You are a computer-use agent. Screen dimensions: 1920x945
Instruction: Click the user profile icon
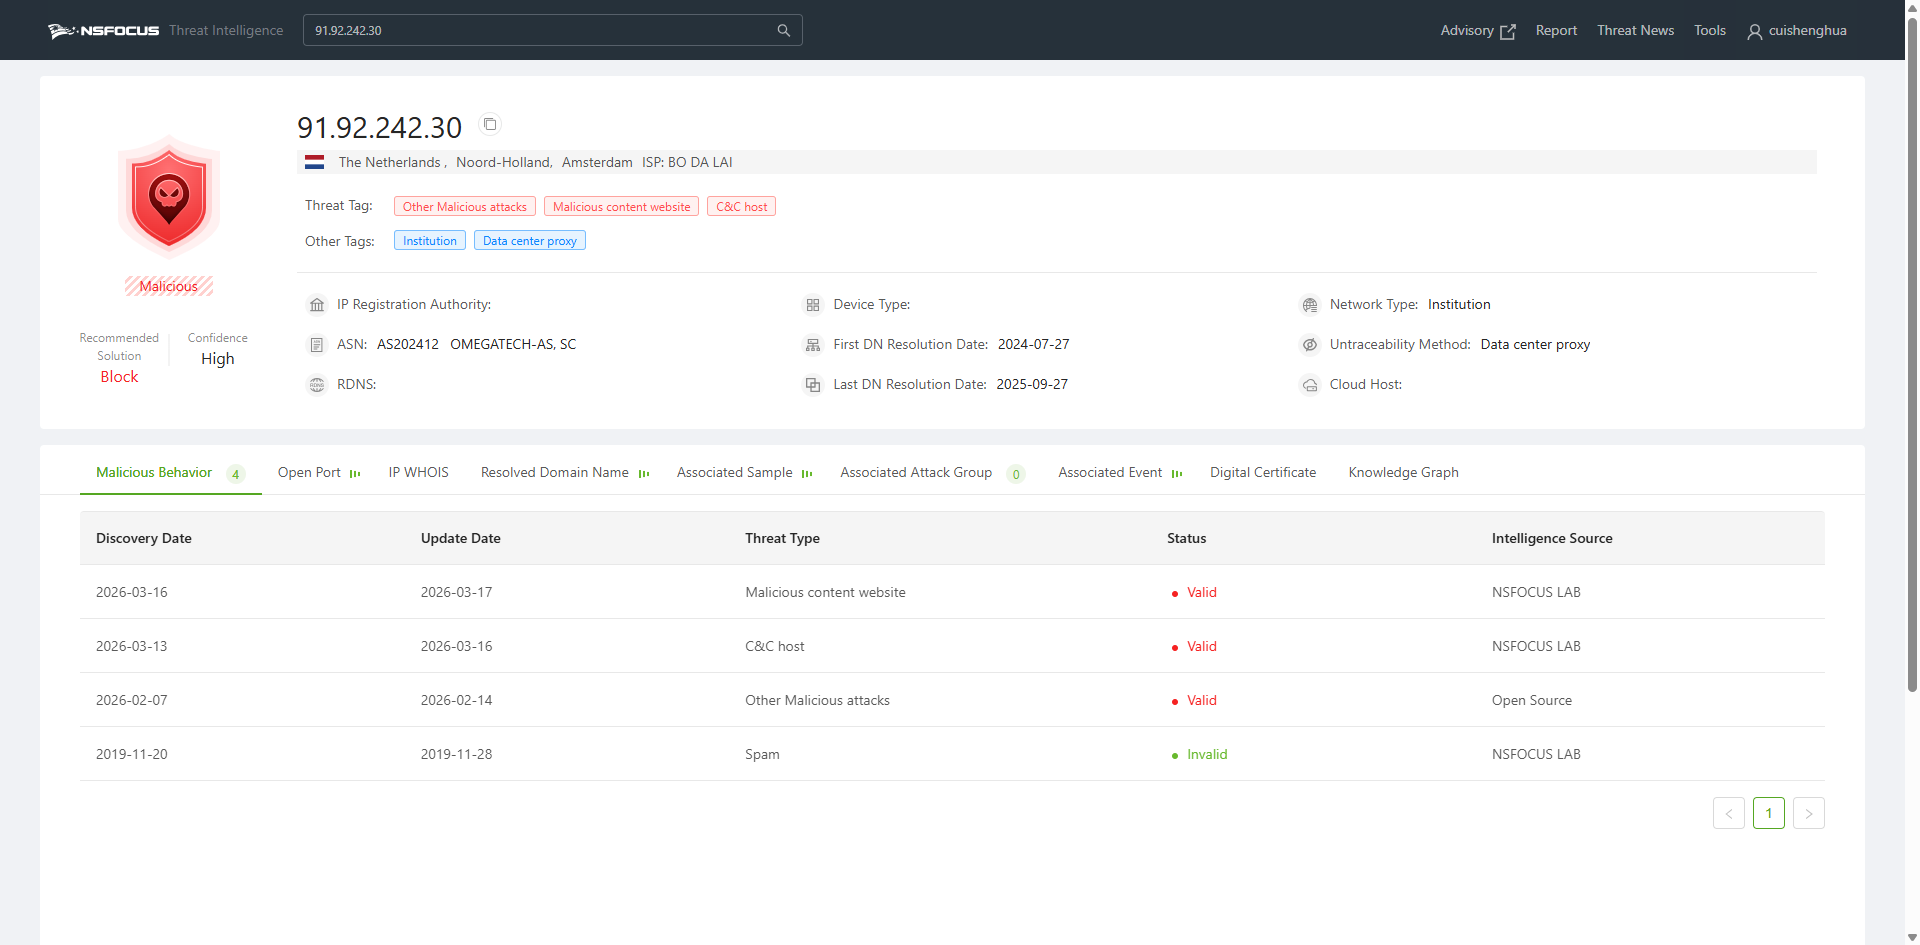click(1754, 31)
